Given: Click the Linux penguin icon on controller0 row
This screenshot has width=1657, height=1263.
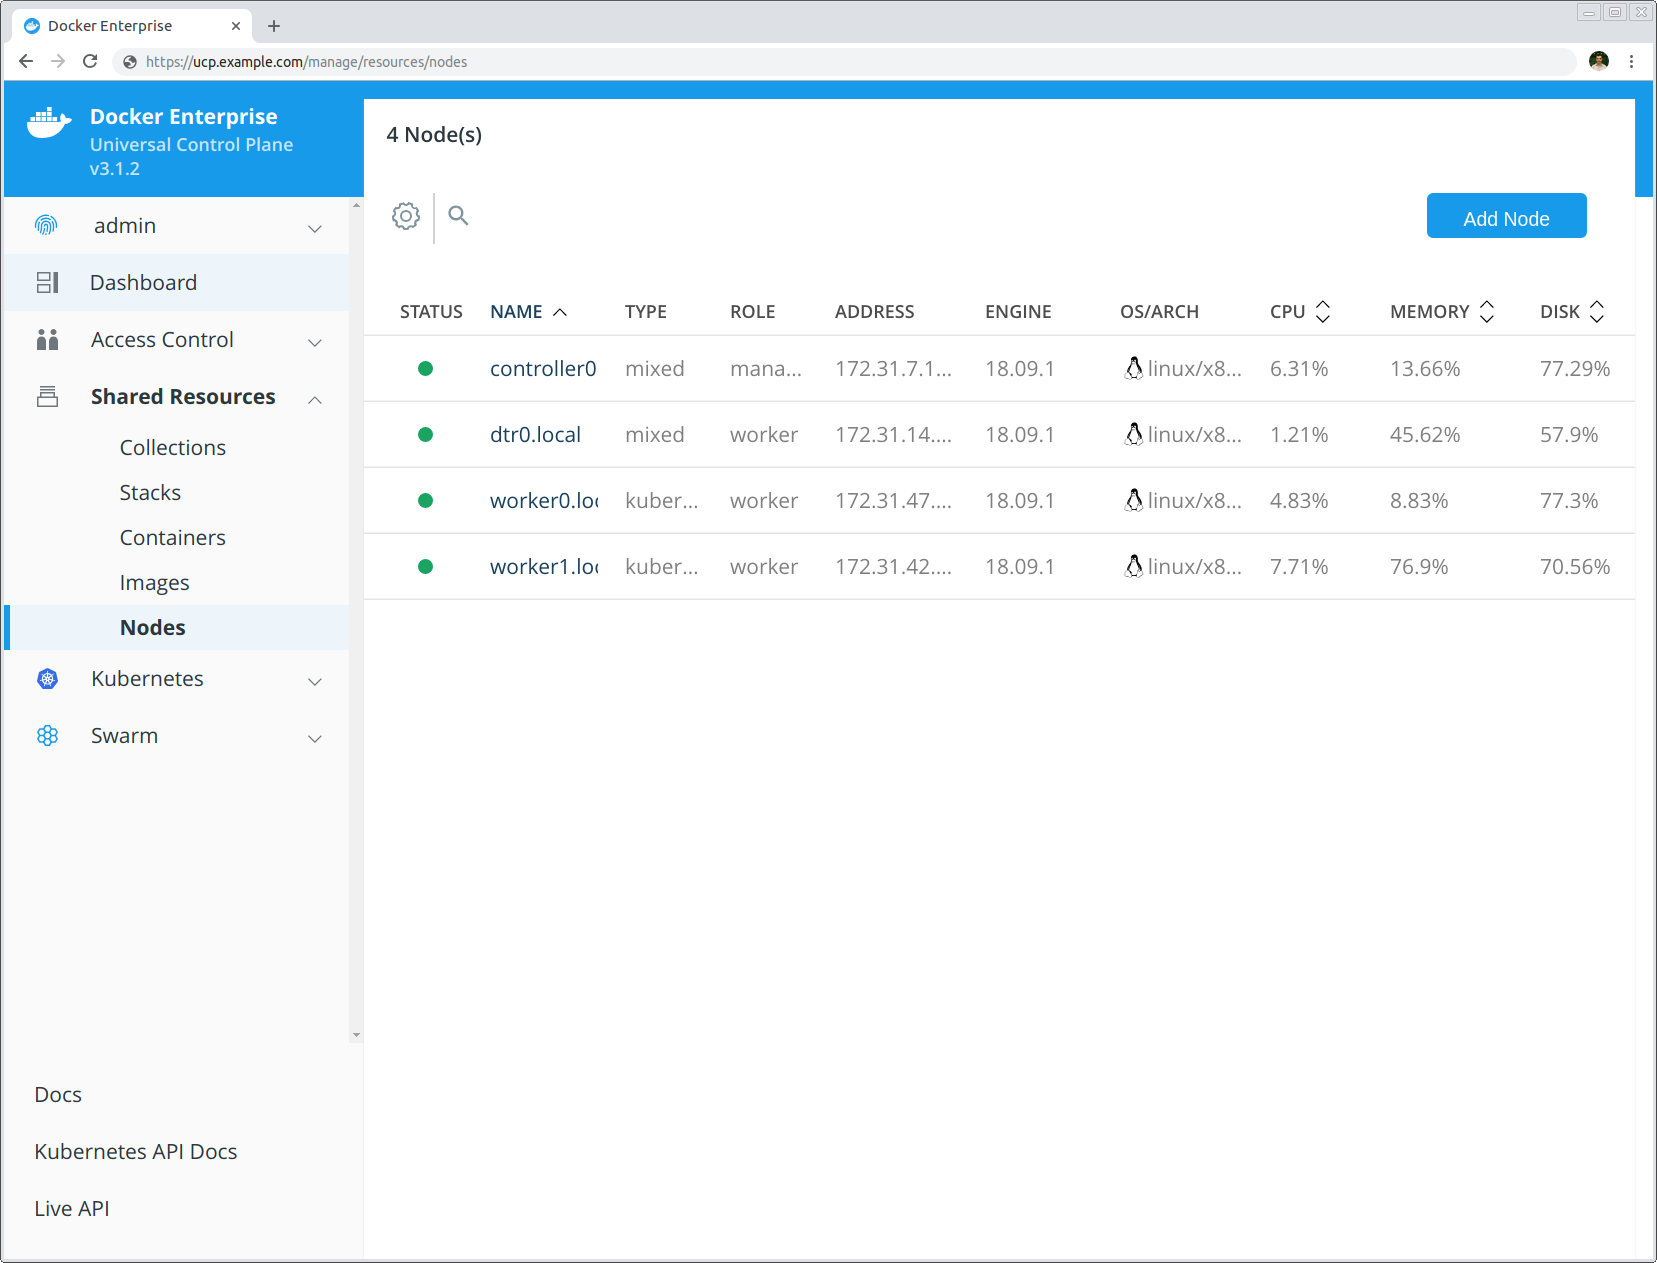Looking at the screenshot, I should tap(1134, 368).
